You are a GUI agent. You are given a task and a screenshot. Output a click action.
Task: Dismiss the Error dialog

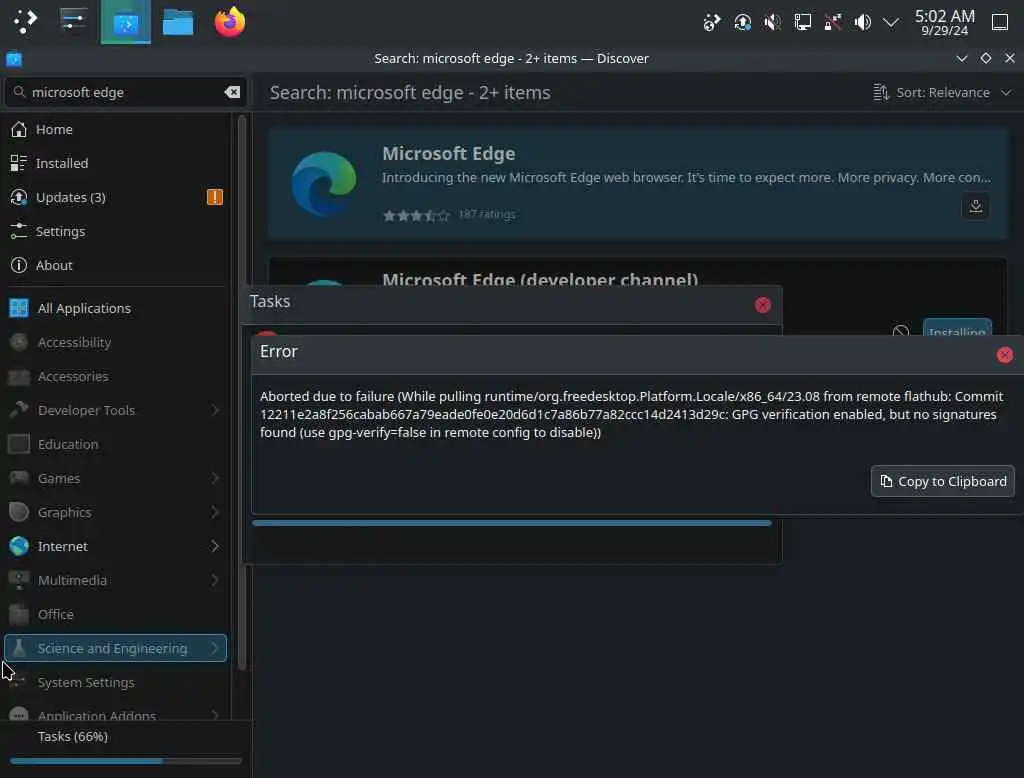(1004, 355)
